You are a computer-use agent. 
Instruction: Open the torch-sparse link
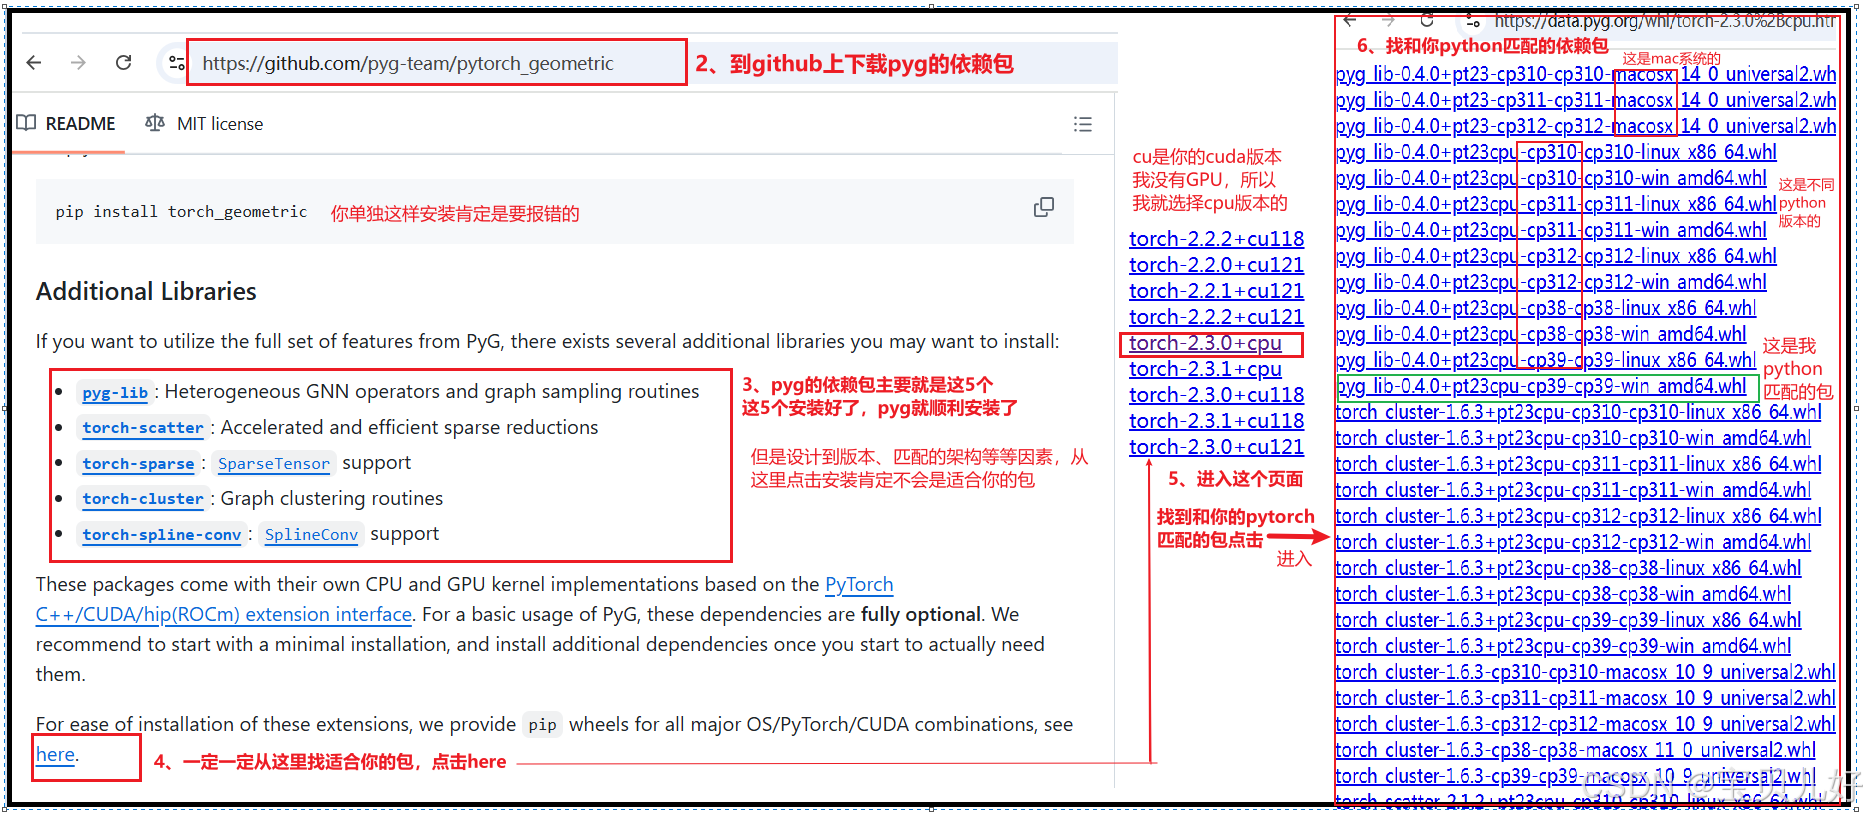[x=138, y=464]
